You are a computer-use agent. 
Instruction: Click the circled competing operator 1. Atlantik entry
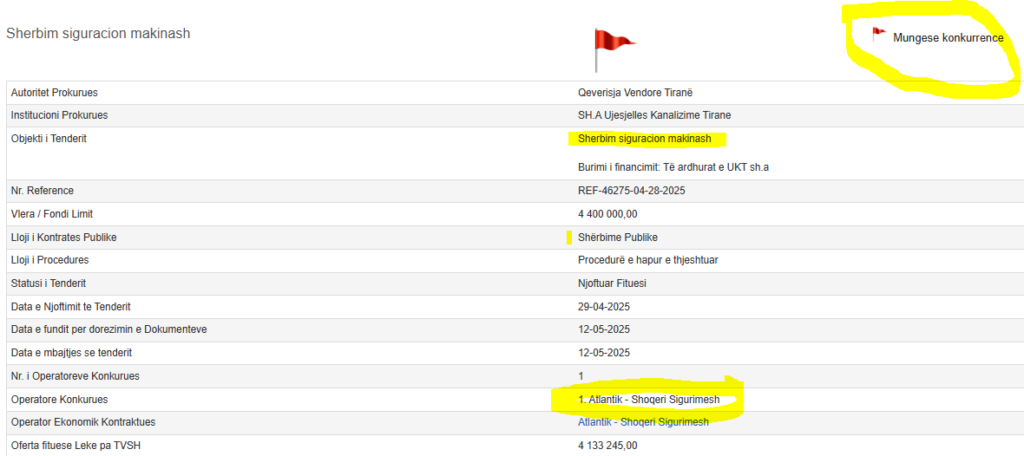pos(647,400)
